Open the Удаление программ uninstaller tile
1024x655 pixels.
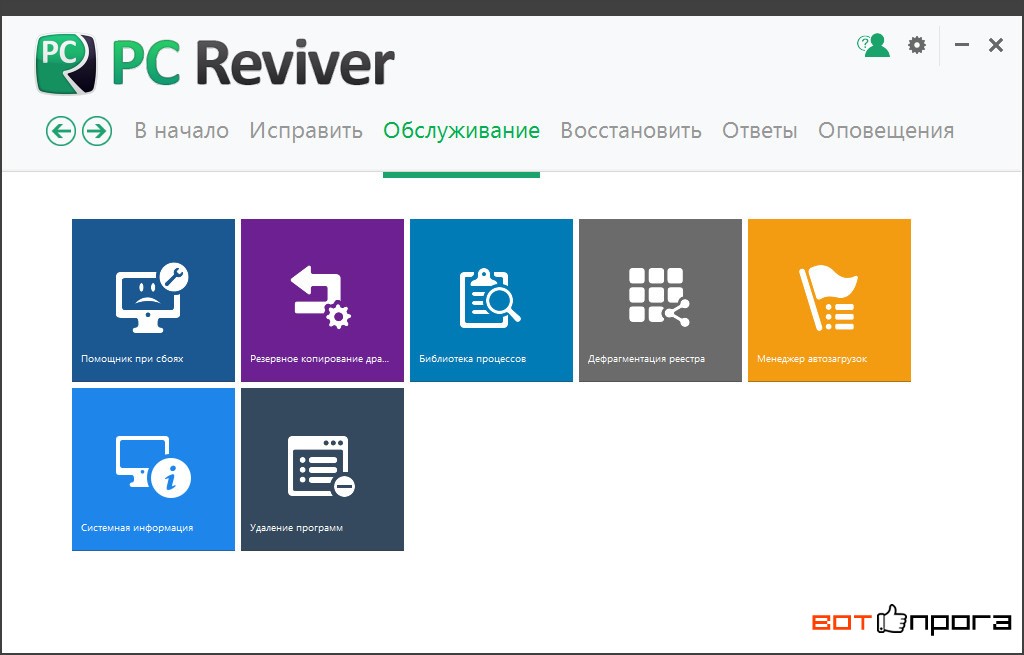coord(323,470)
